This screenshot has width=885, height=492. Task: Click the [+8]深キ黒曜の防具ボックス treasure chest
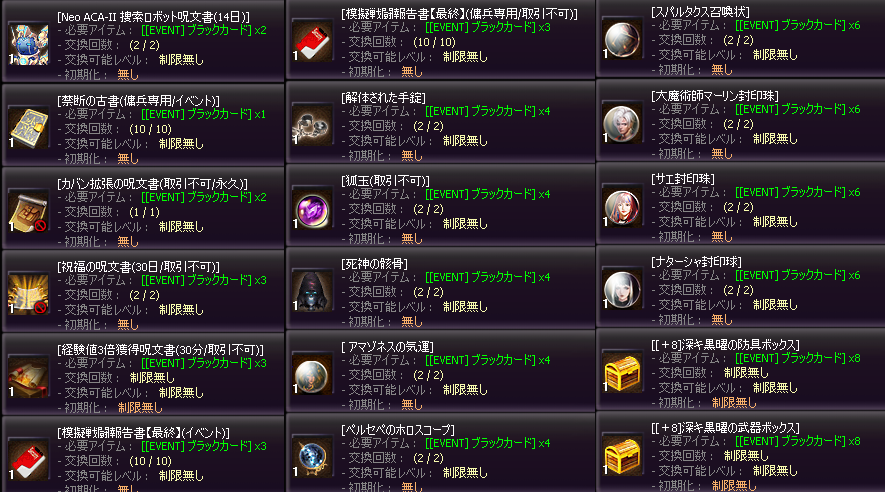pos(622,372)
